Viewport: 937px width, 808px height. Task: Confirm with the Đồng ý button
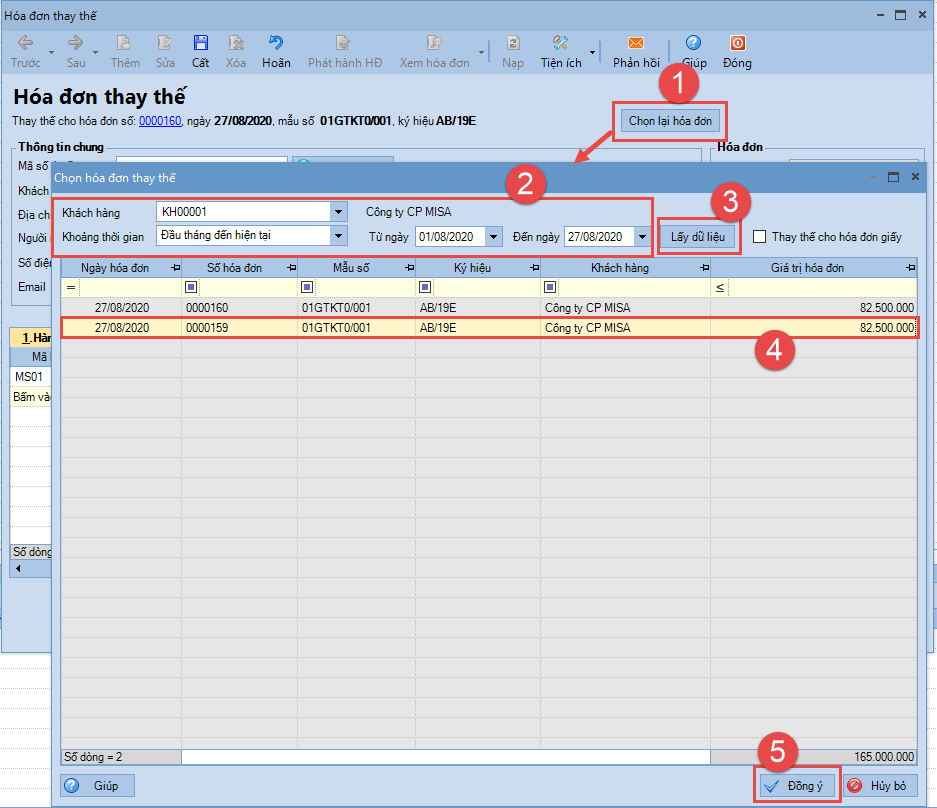pyautogui.click(x=797, y=785)
